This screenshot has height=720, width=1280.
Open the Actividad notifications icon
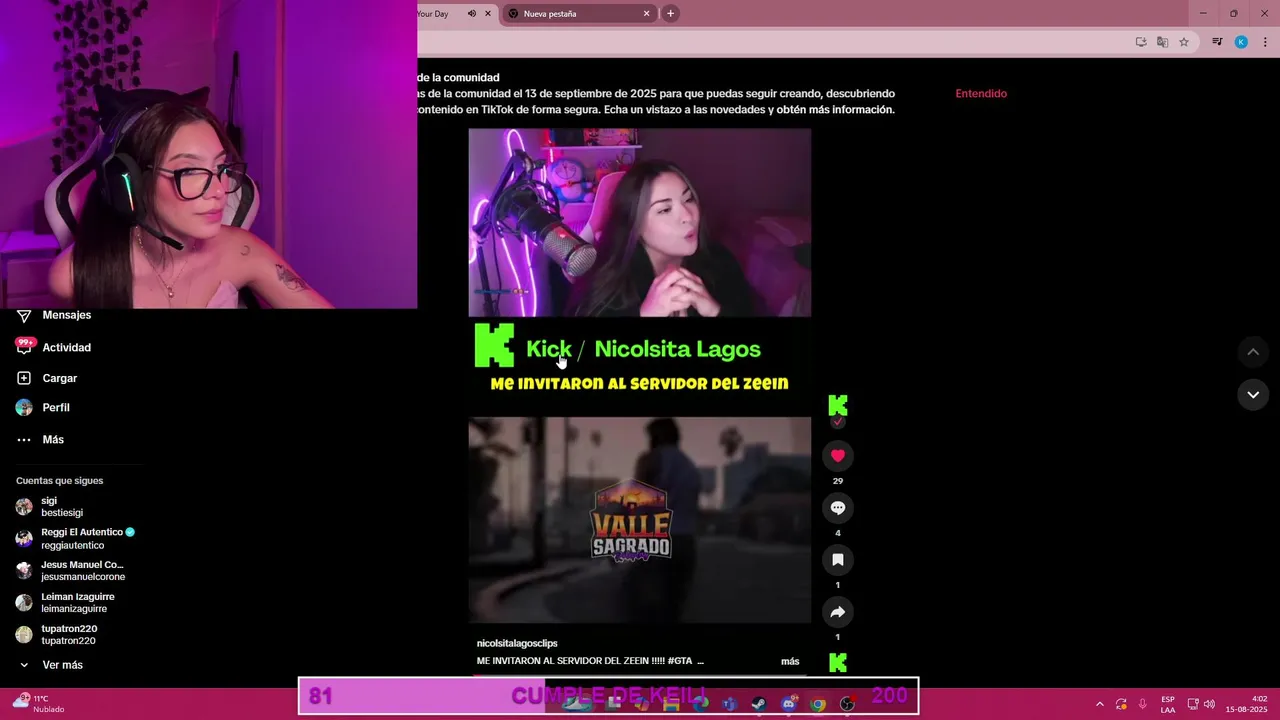coord(24,346)
